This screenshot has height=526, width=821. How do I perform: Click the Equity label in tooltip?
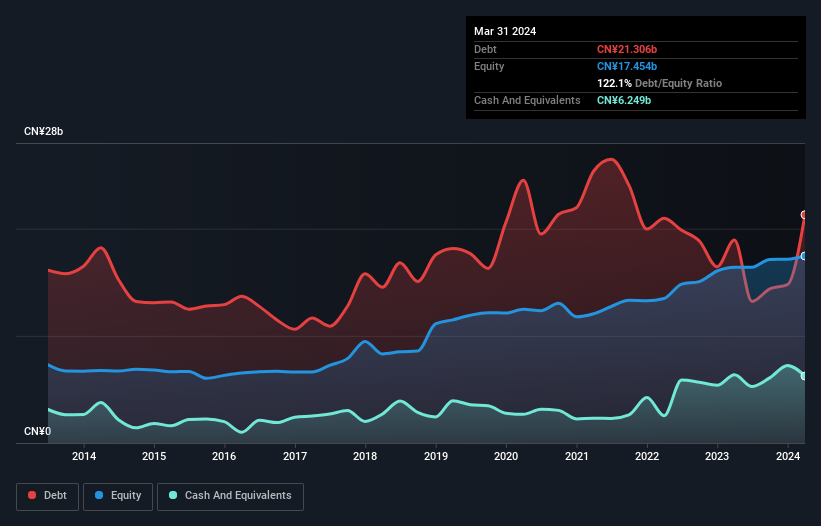[489, 66]
